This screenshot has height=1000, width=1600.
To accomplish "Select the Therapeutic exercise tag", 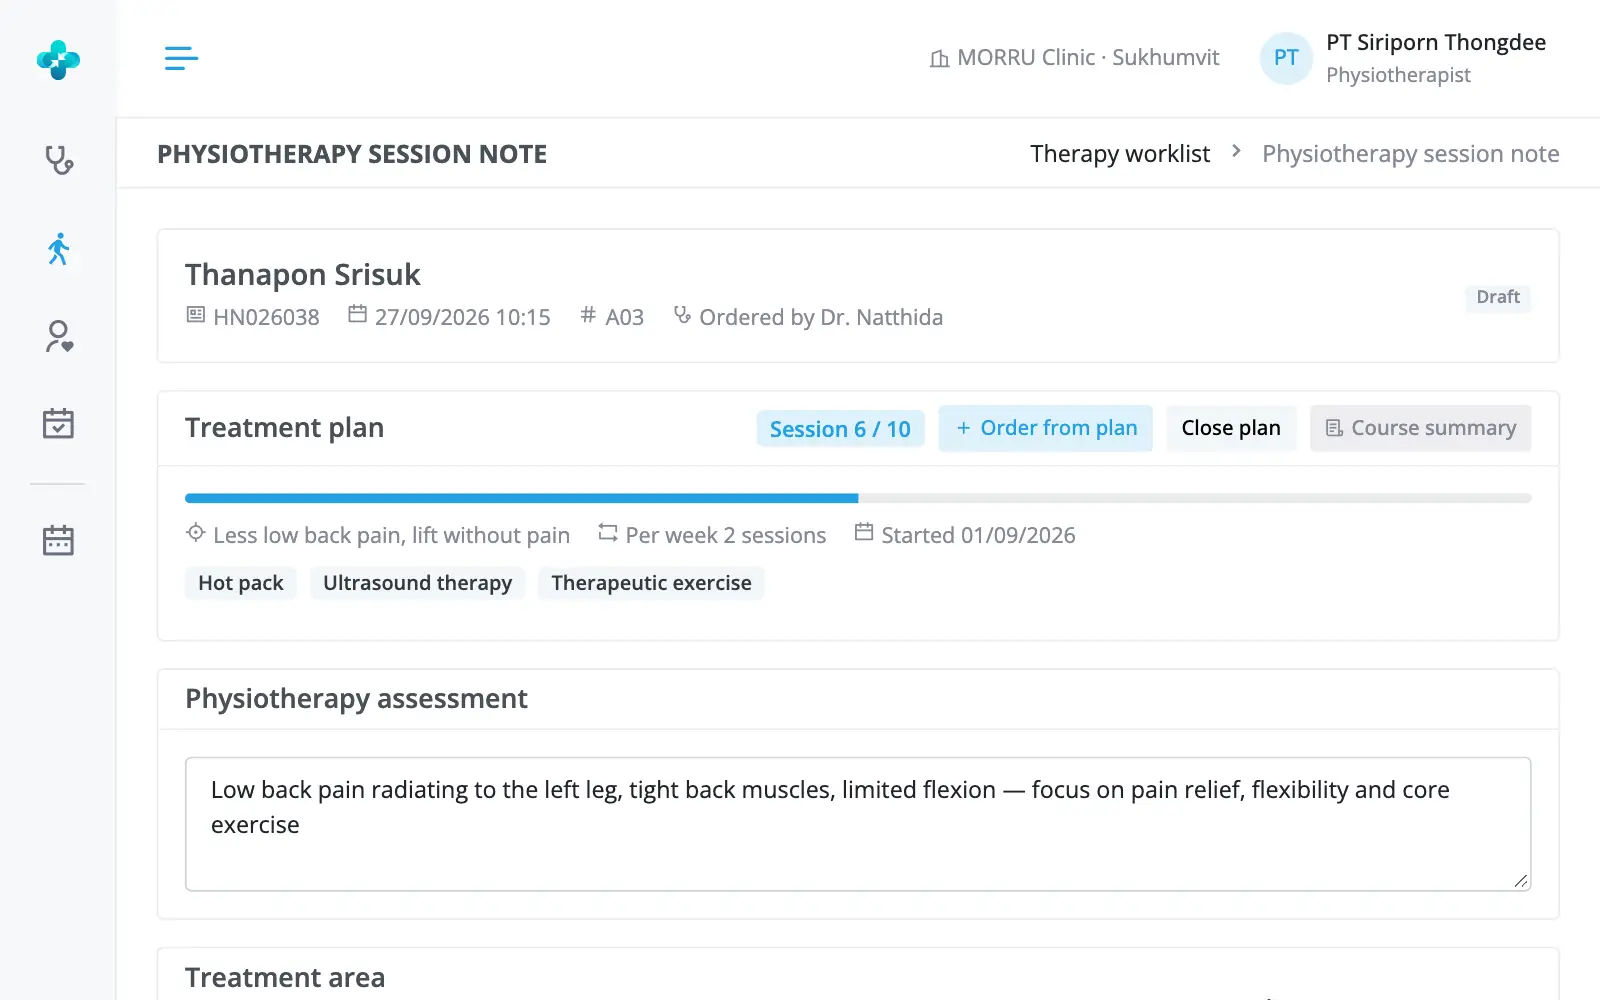I will (x=651, y=583).
